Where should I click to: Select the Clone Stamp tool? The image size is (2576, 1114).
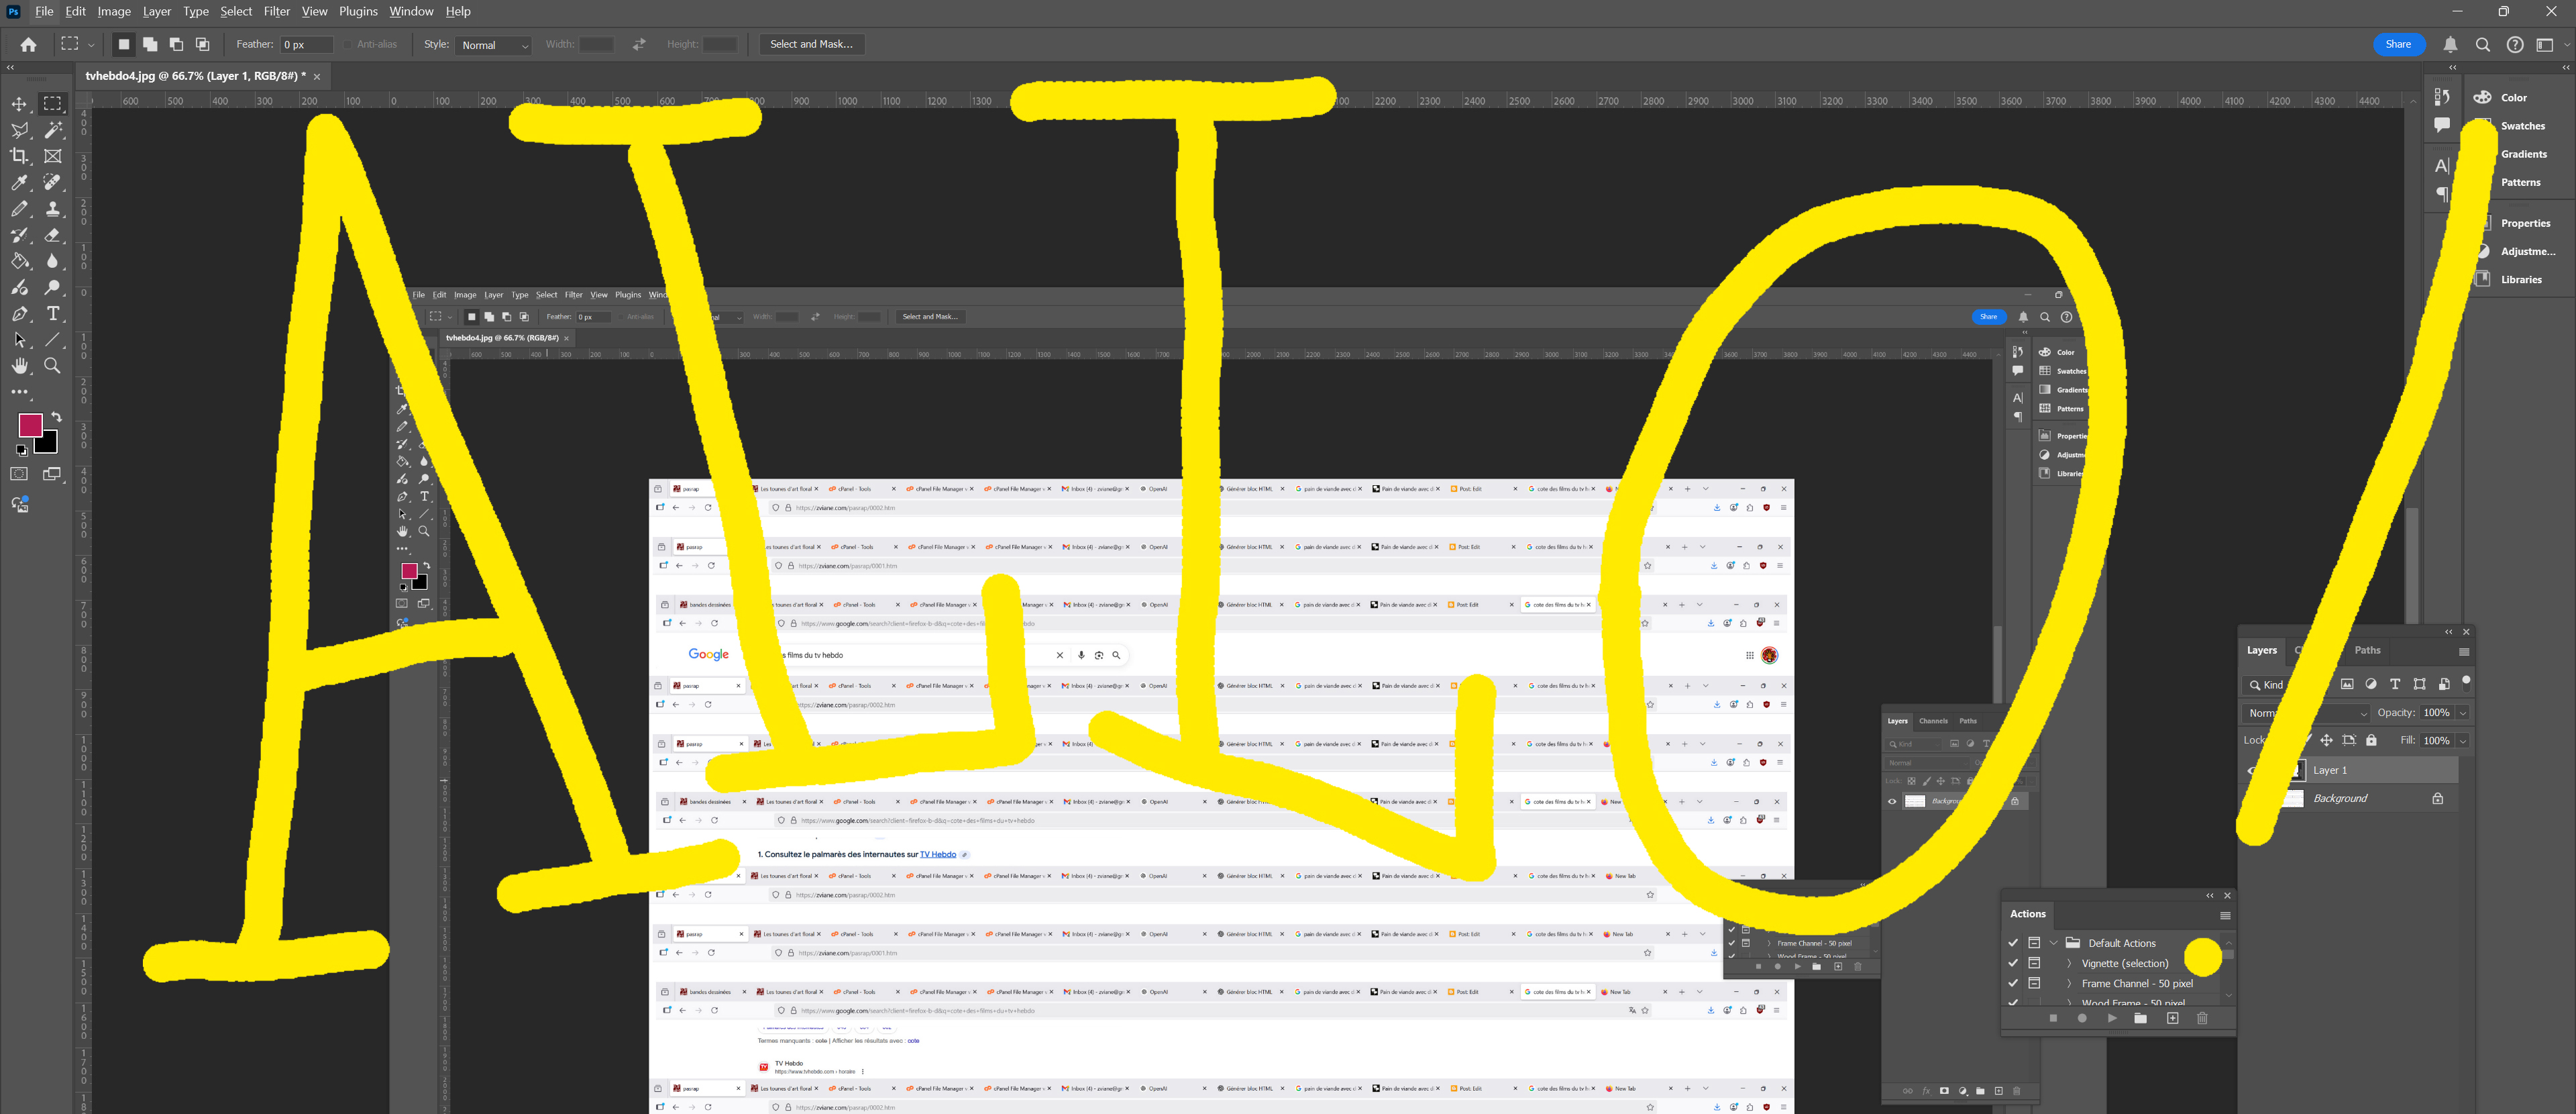pyautogui.click(x=53, y=208)
